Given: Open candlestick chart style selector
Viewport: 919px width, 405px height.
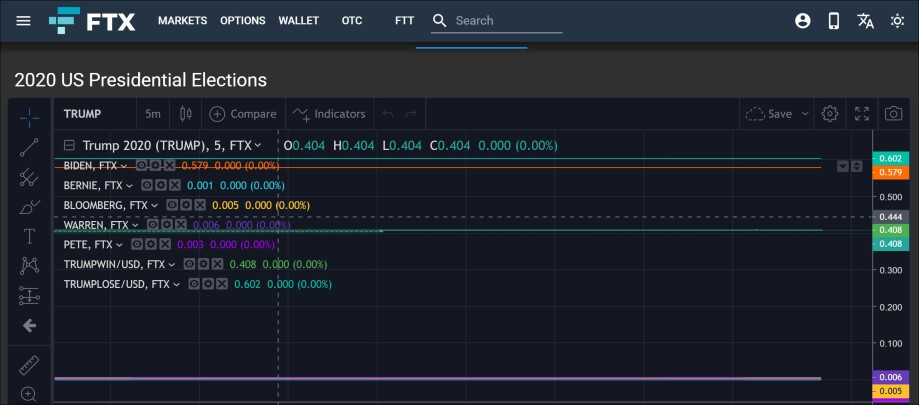Looking at the screenshot, I should [x=185, y=114].
